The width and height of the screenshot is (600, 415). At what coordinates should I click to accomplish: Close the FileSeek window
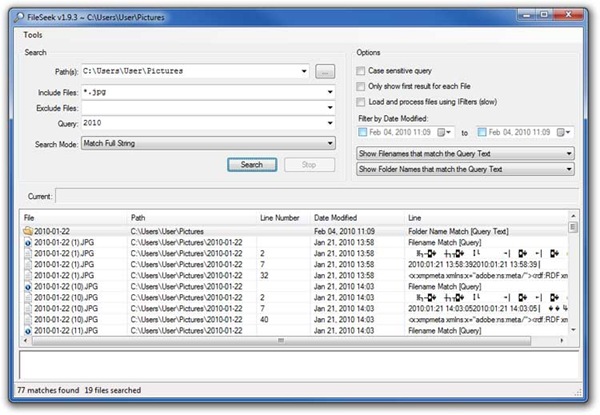[568, 15]
